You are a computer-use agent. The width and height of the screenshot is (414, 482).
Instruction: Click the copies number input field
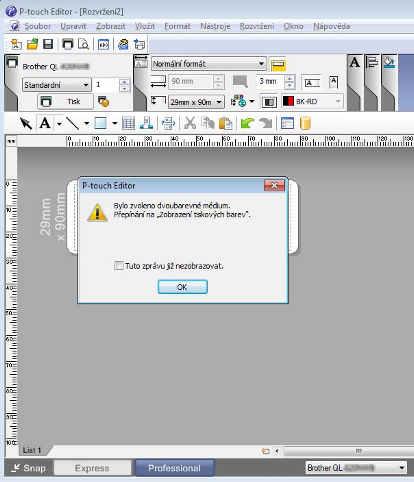click(x=106, y=85)
